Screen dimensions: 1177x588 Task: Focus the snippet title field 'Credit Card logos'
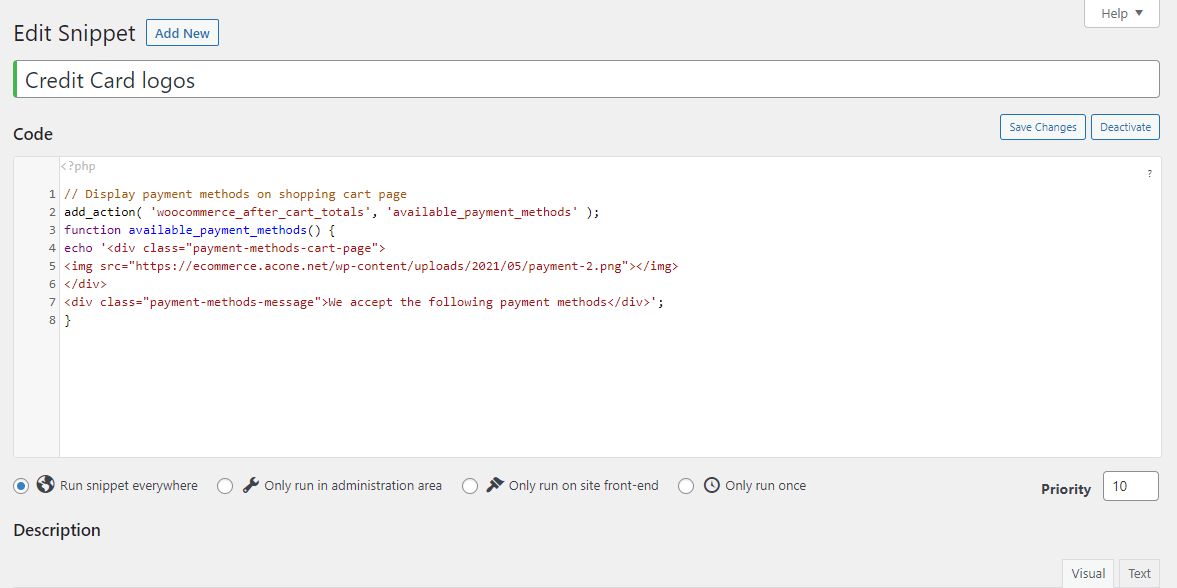coord(586,80)
